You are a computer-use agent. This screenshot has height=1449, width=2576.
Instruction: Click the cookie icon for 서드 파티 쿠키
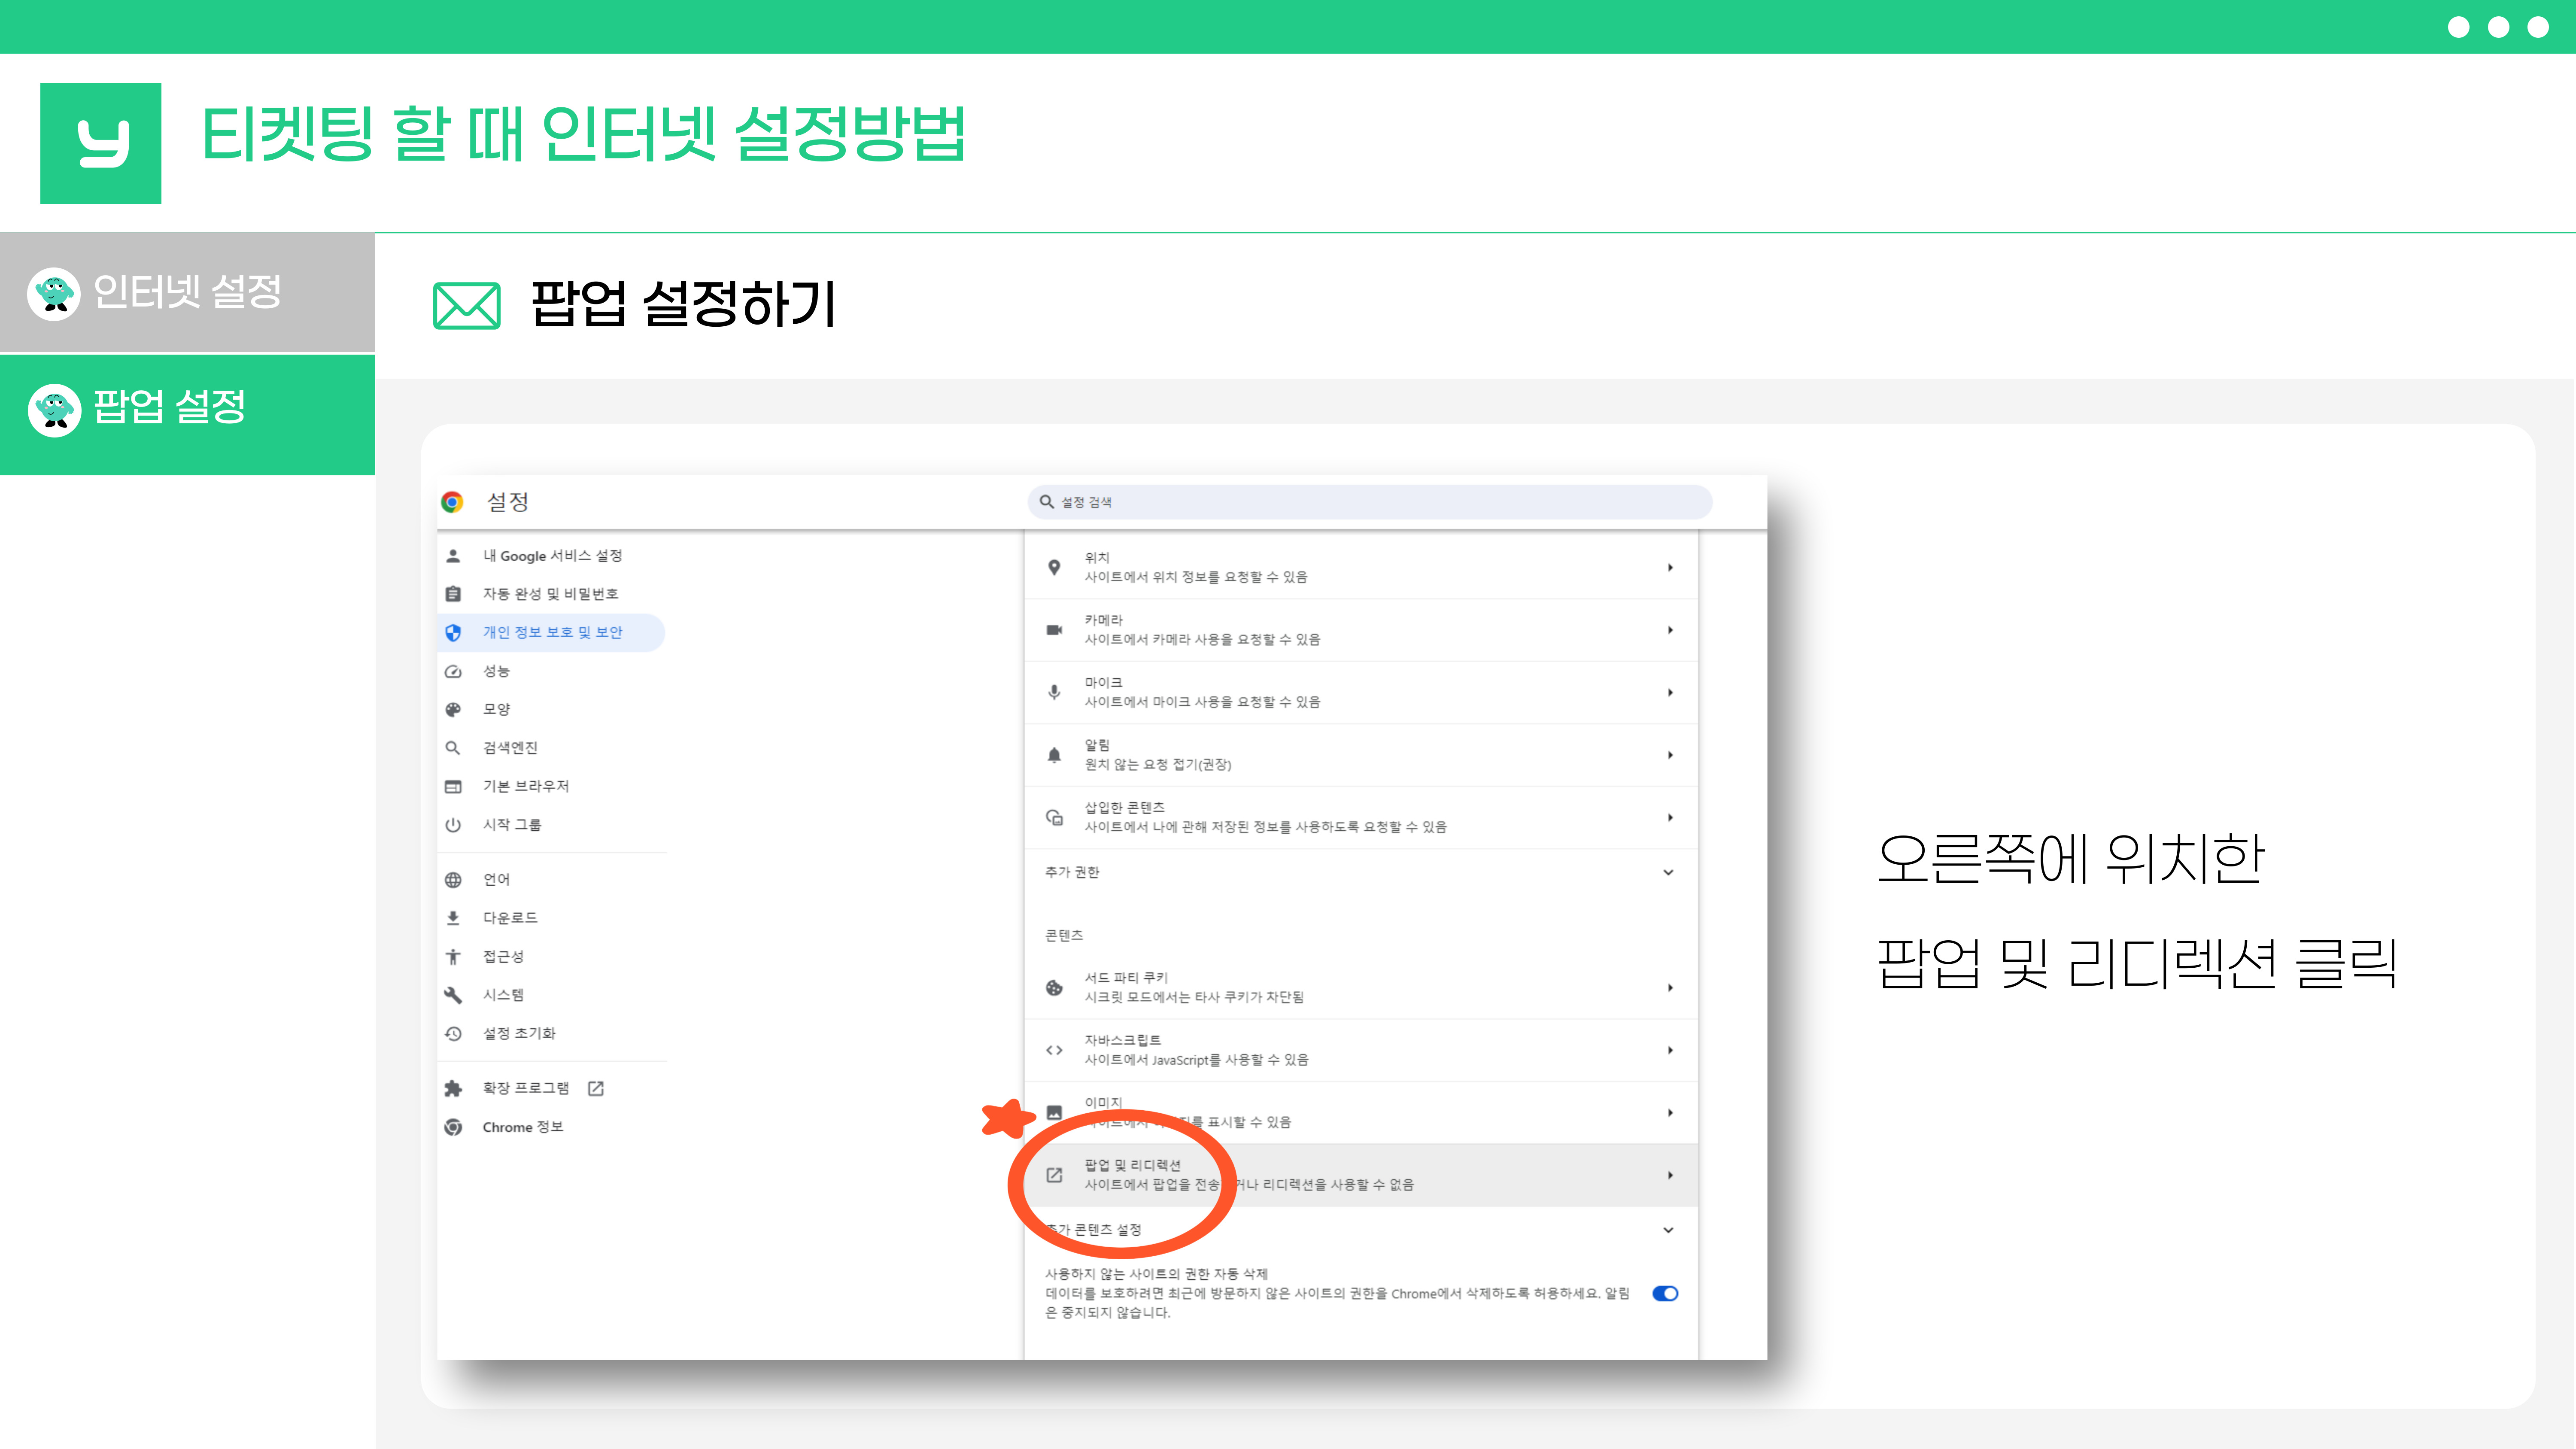pyautogui.click(x=1054, y=988)
